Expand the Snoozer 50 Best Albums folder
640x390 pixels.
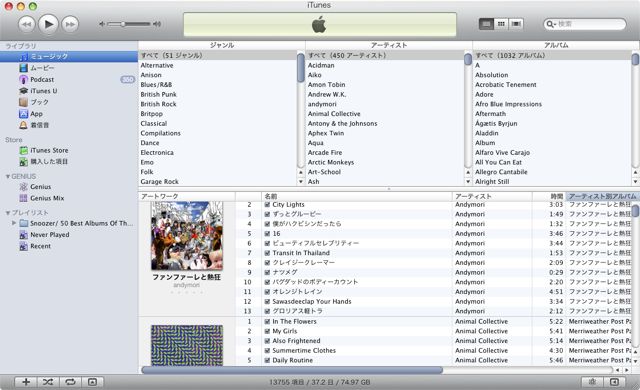click(14, 223)
